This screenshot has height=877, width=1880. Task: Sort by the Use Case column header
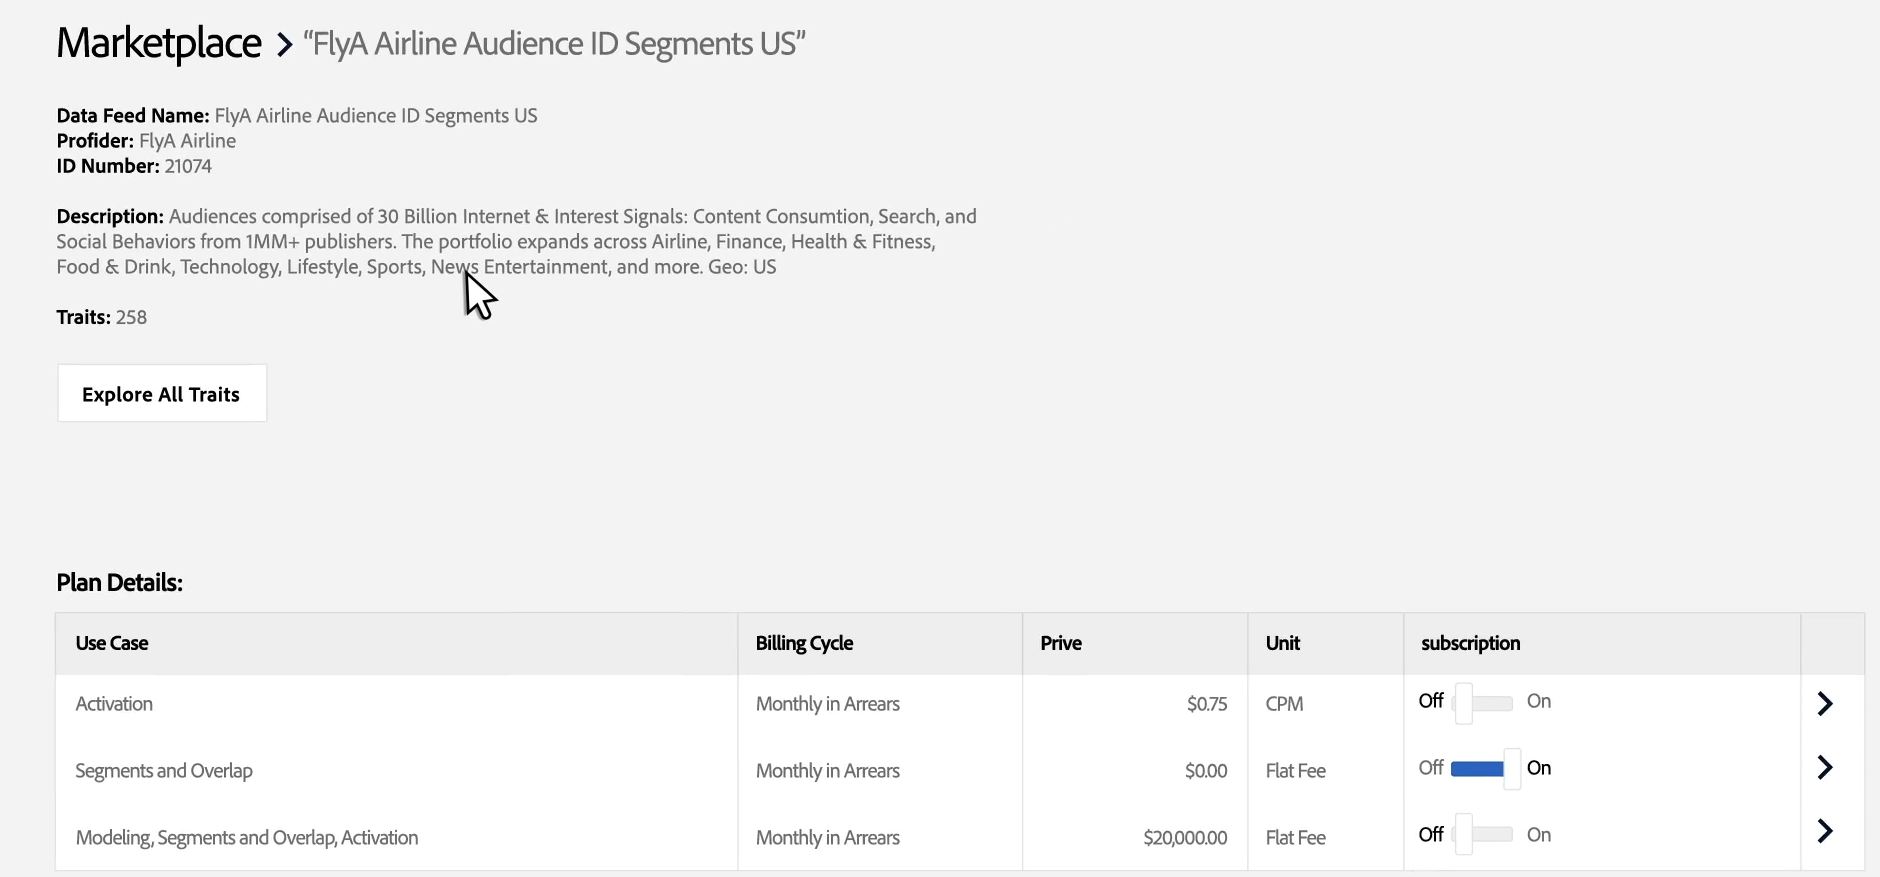tap(112, 643)
